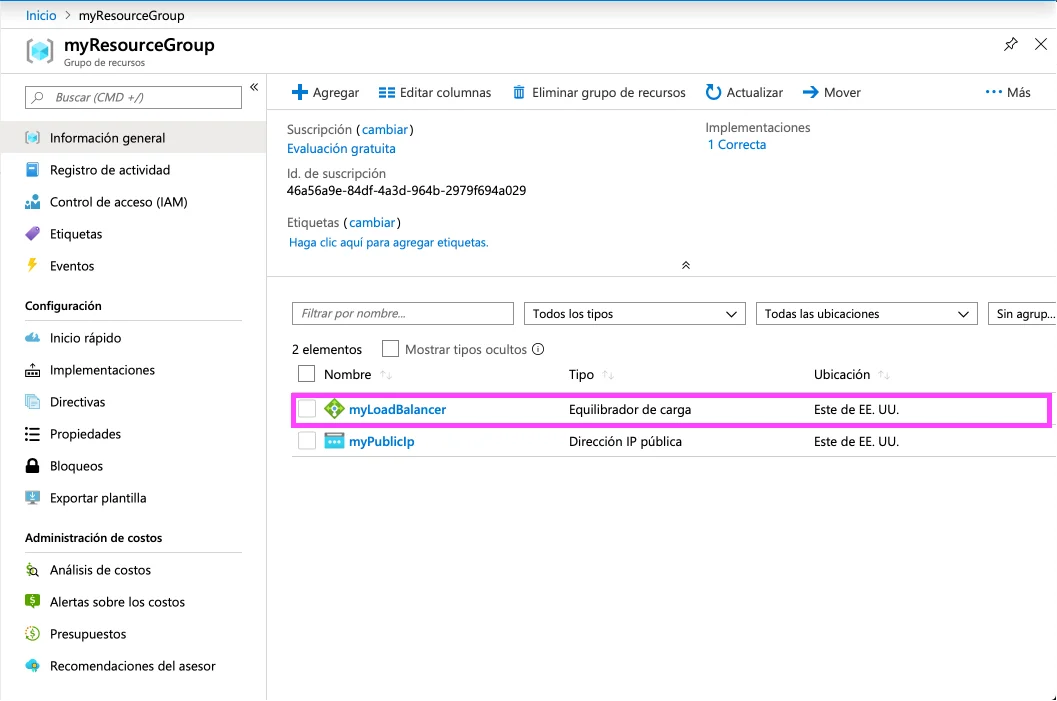Click the Exportar plantilla icon

point(32,498)
